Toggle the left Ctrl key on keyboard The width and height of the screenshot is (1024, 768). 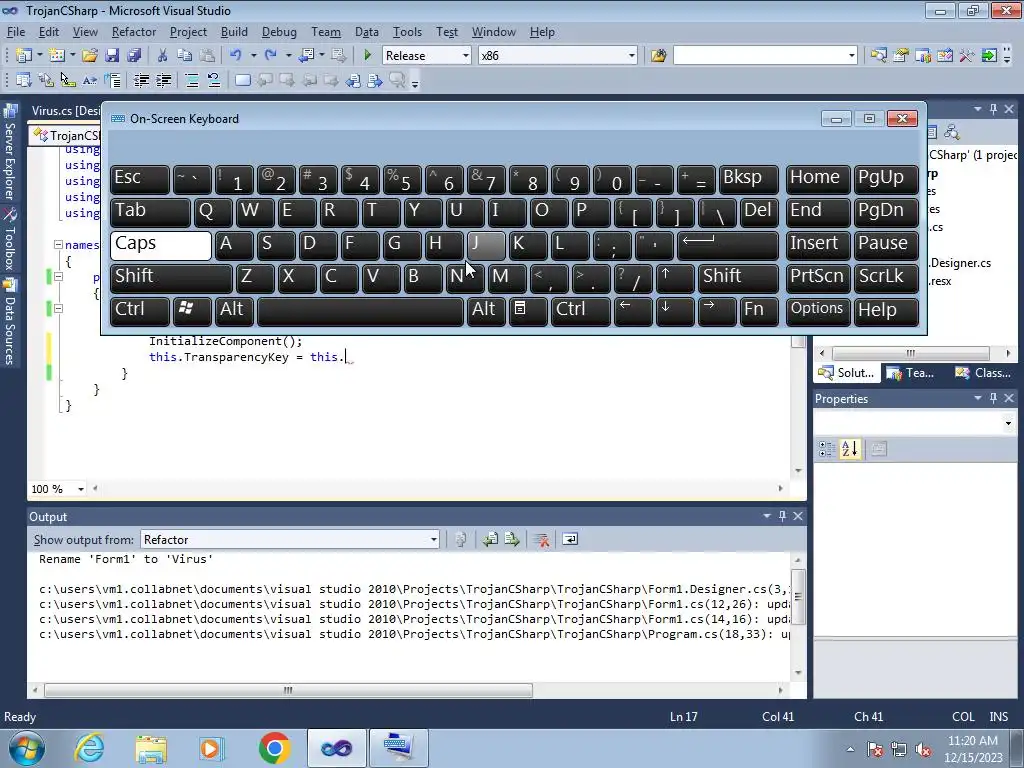pyautogui.click(x=140, y=311)
